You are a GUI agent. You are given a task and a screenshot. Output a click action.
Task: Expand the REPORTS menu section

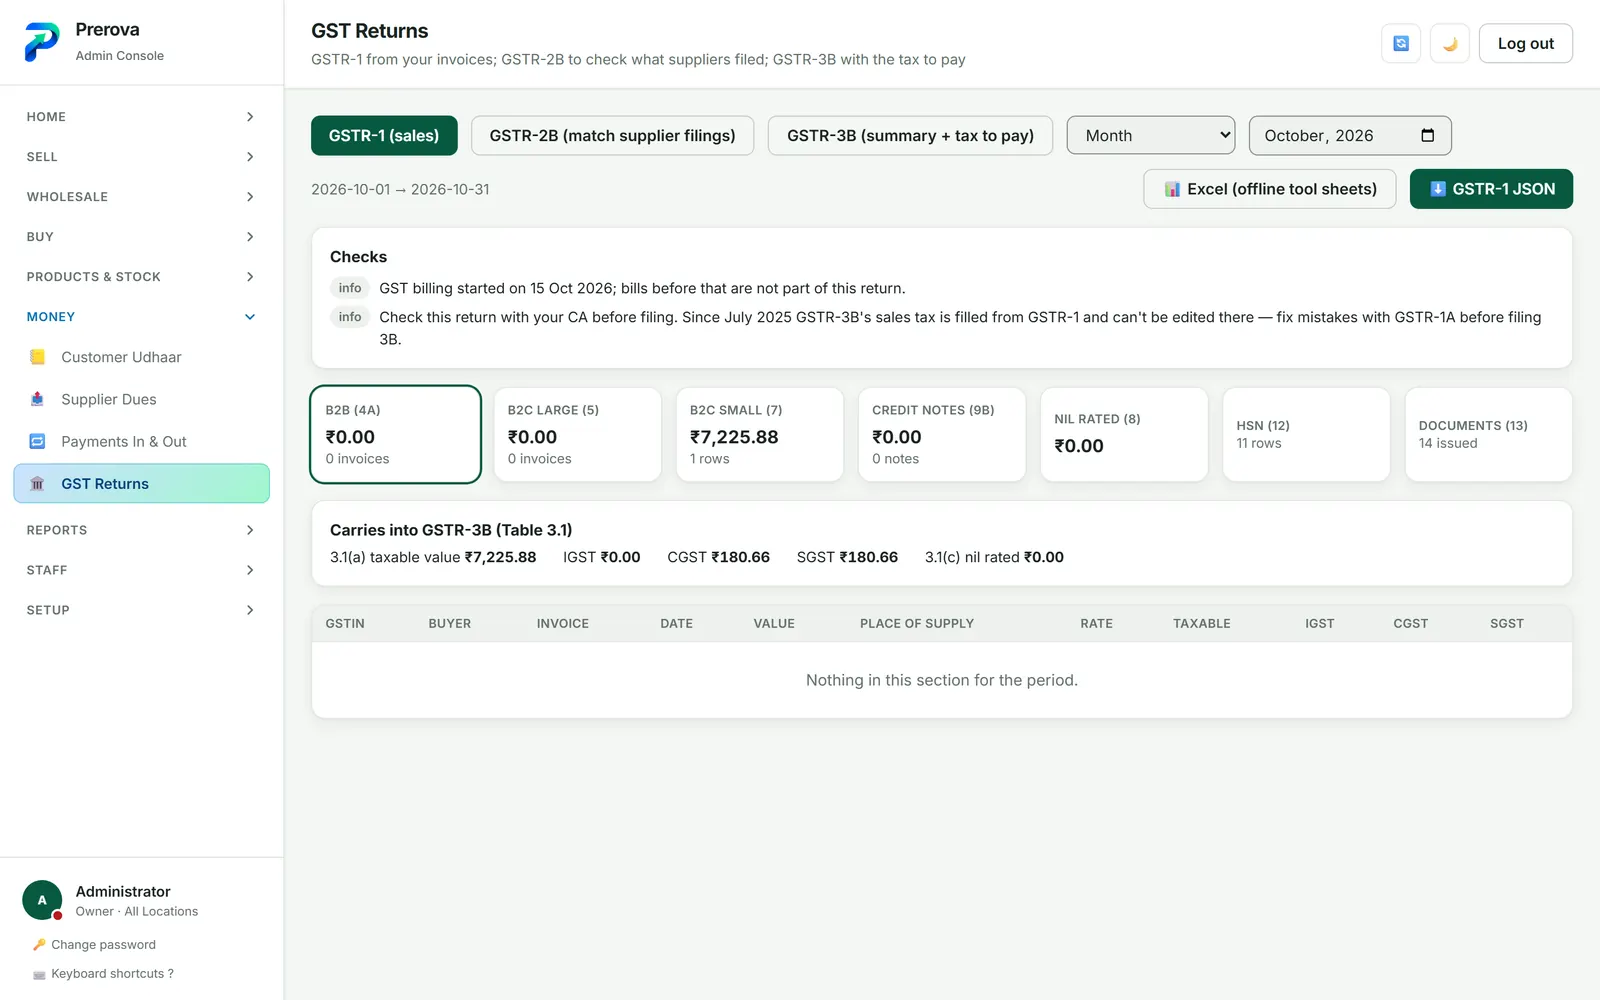141,530
